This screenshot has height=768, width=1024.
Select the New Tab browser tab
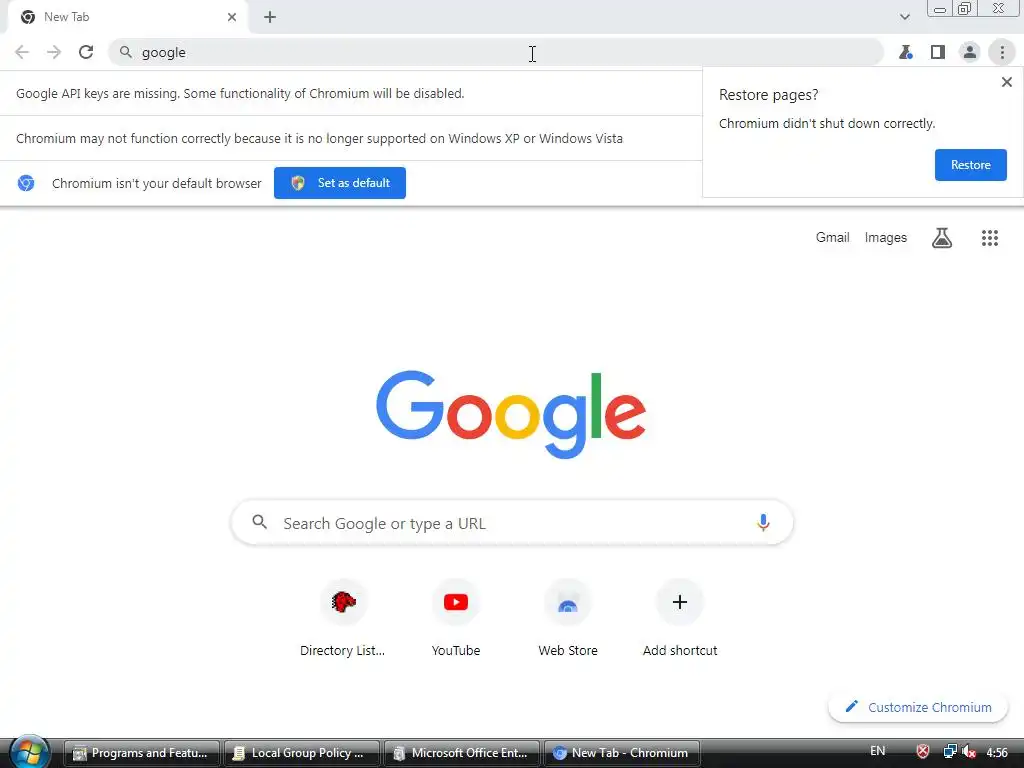pos(127,17)
